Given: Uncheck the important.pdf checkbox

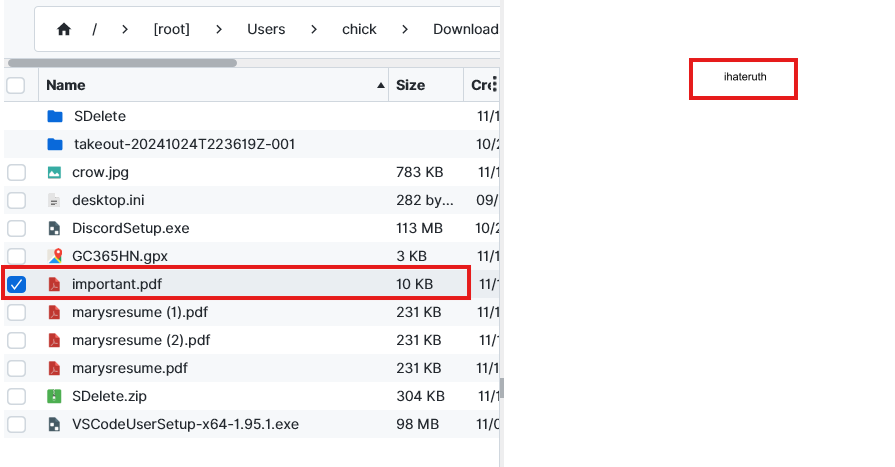Looking at the screenshot, I should (16, 284).
